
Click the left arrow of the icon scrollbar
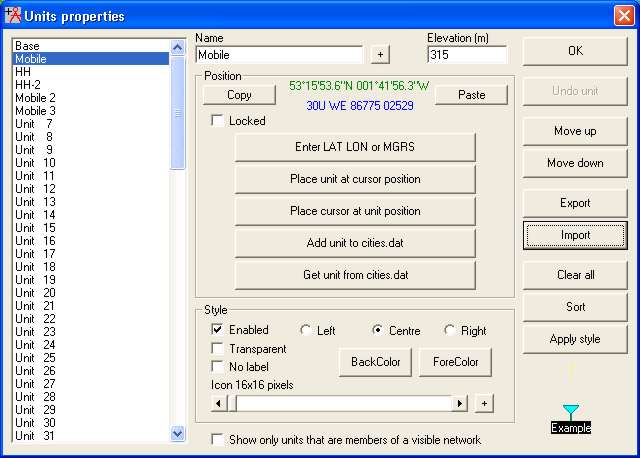(219, 403)
